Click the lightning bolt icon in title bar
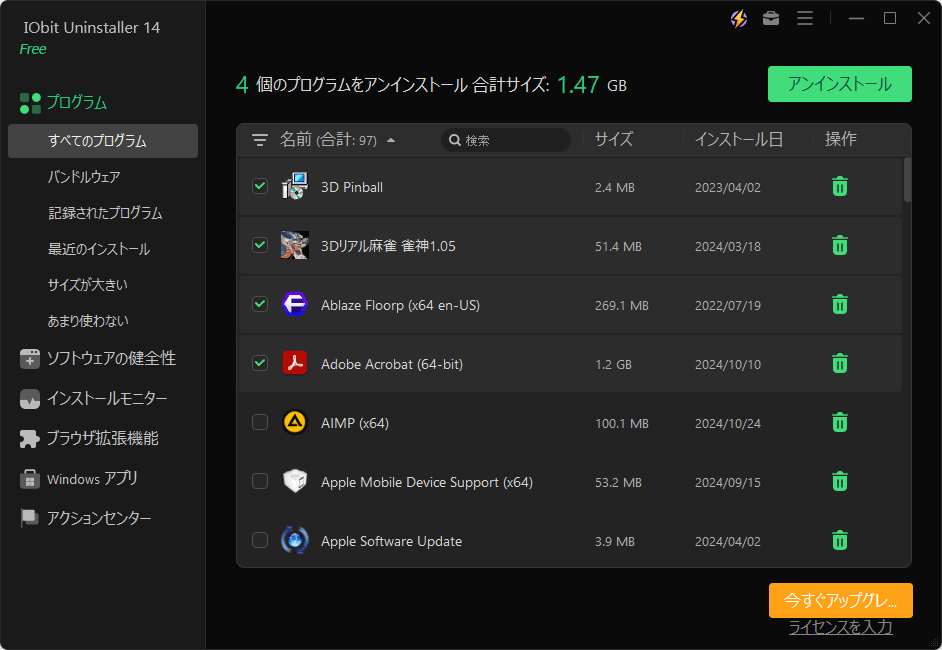Viewport: 942px width, 650px height. (x=738, y=19)
